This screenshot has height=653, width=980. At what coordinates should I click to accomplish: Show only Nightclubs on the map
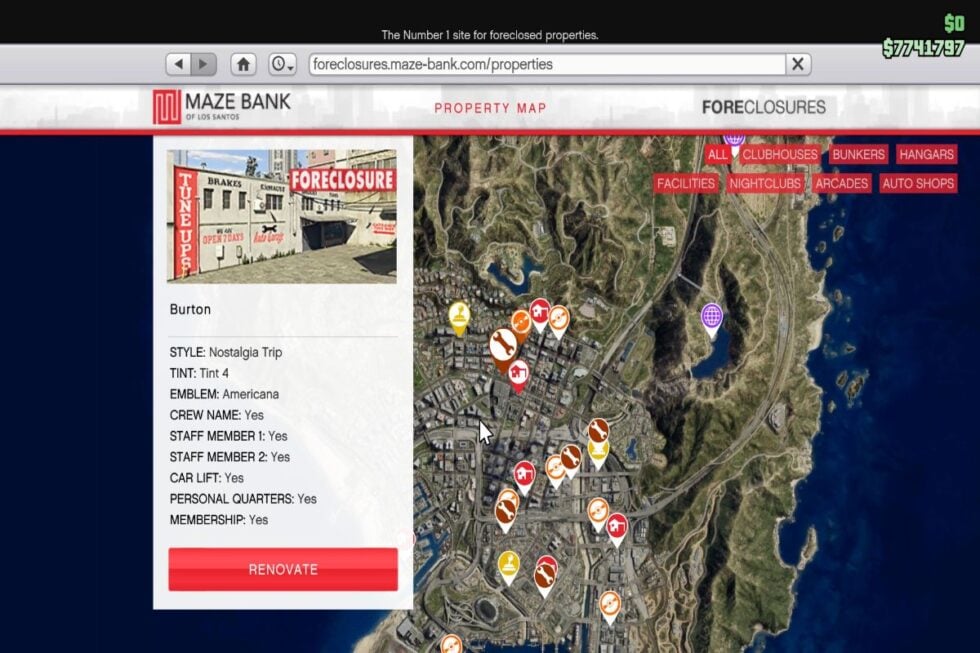coord(765,184)
